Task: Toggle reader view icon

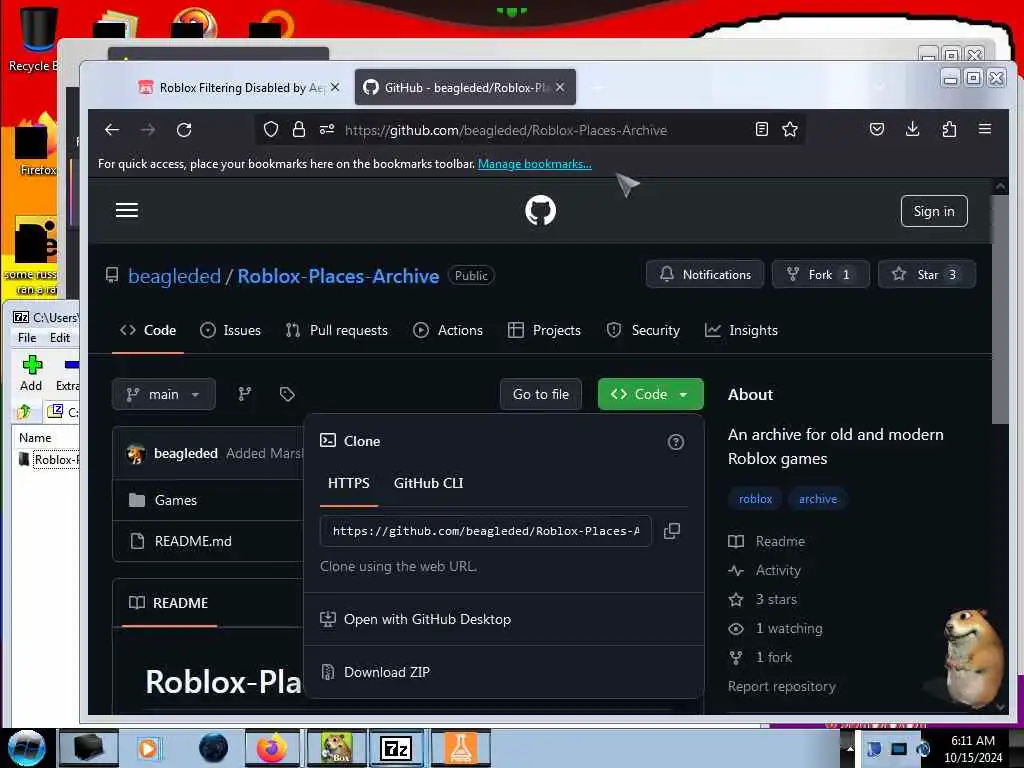Action: (x=761, y=129)
